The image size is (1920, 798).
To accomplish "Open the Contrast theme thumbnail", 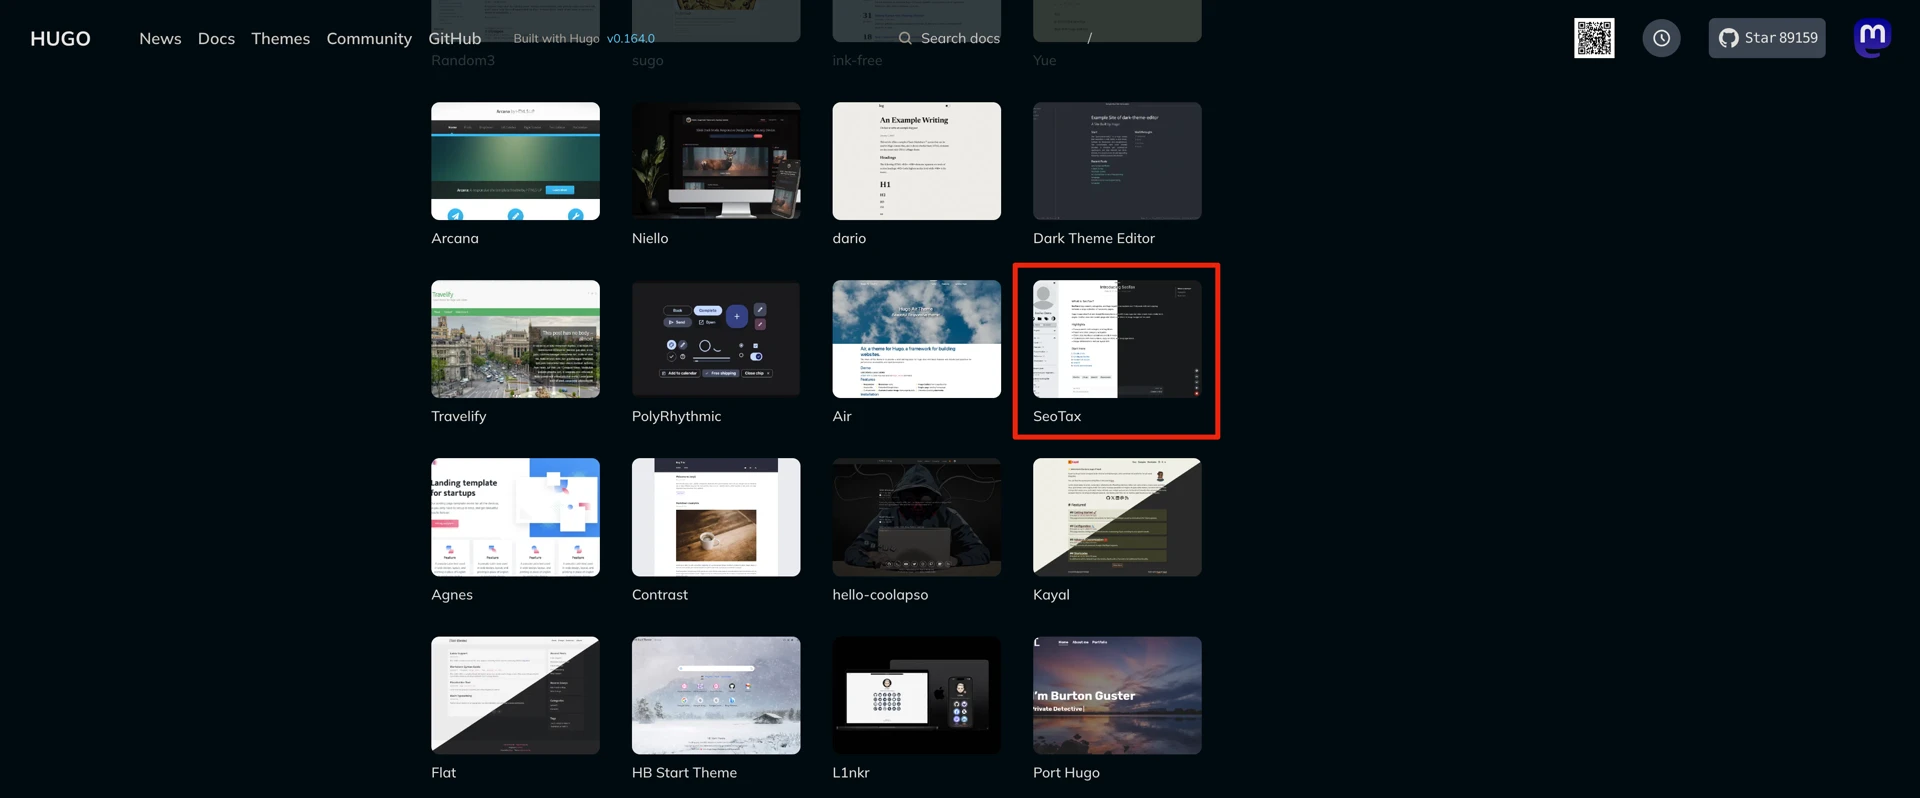I will (x=716, y=517).
